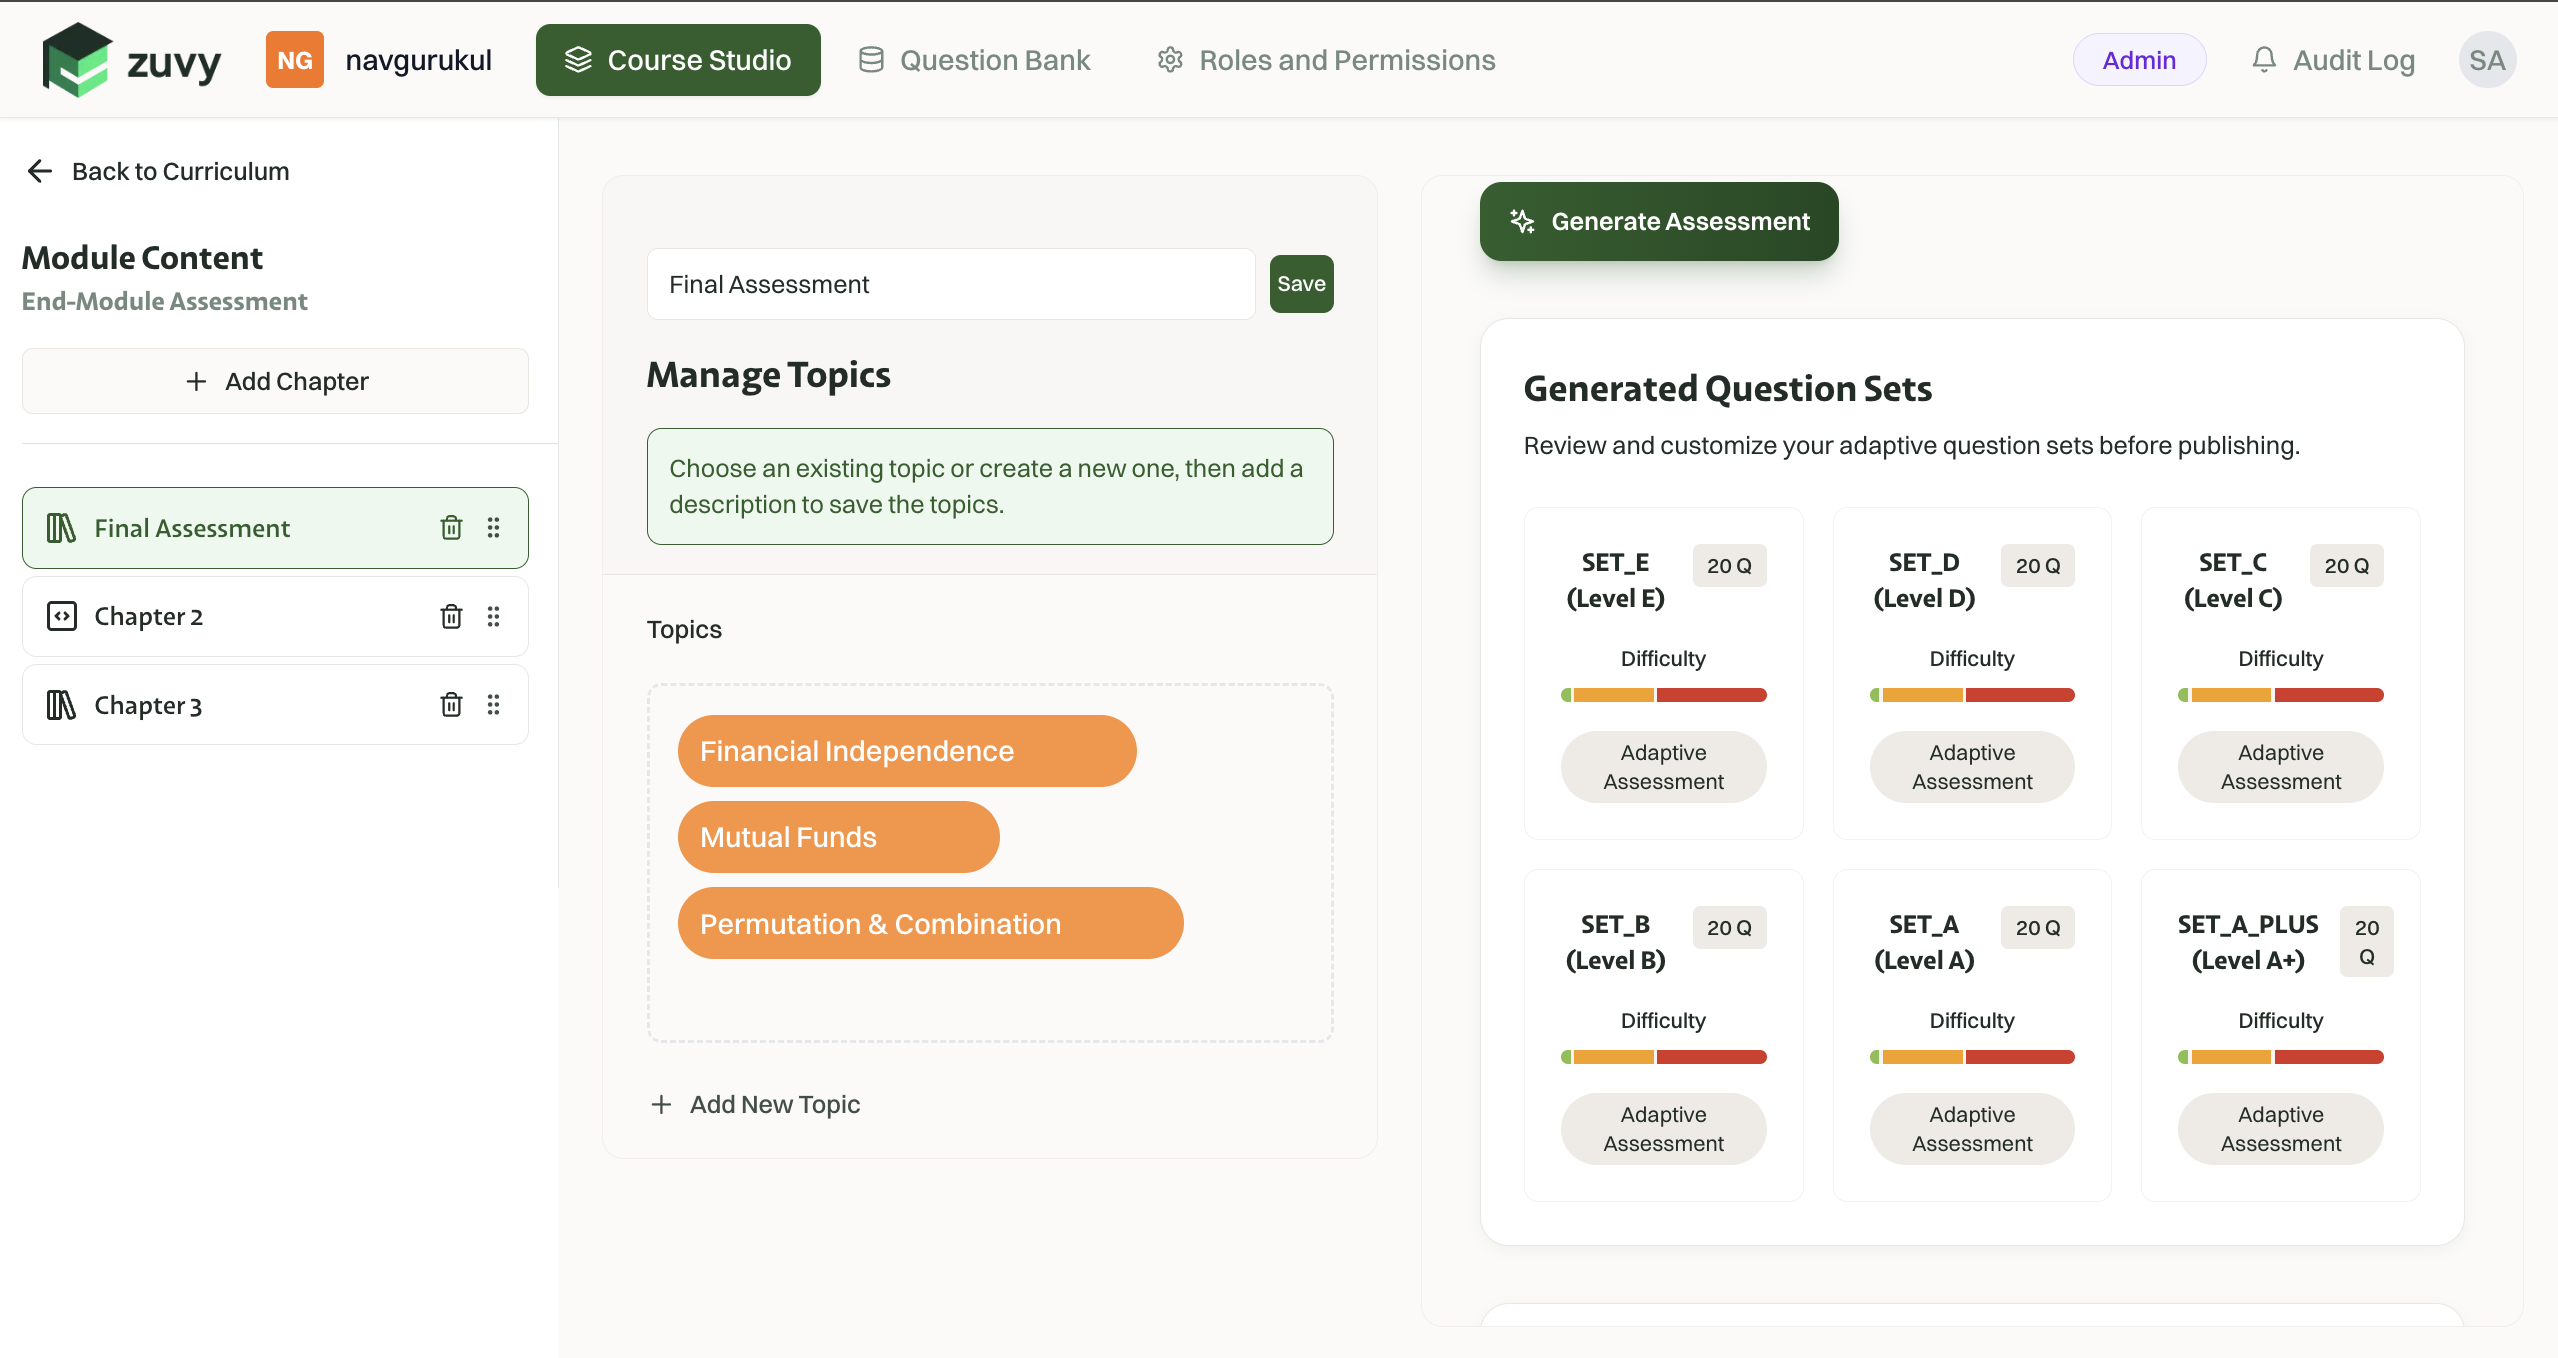Select the Financial Independence topic chip
The width and height of the screenshot is (2558, 1358).
907,751
